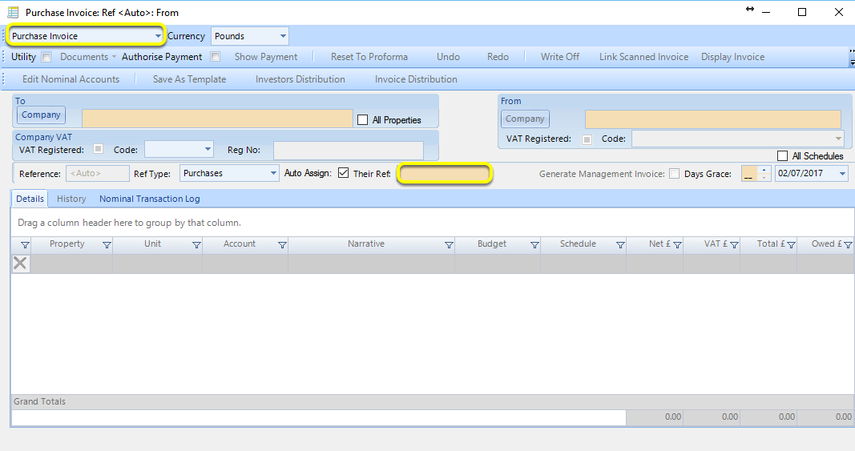The image size is (855, 451).
Task: Click the Days Grace number field
Action: [750, 174]
